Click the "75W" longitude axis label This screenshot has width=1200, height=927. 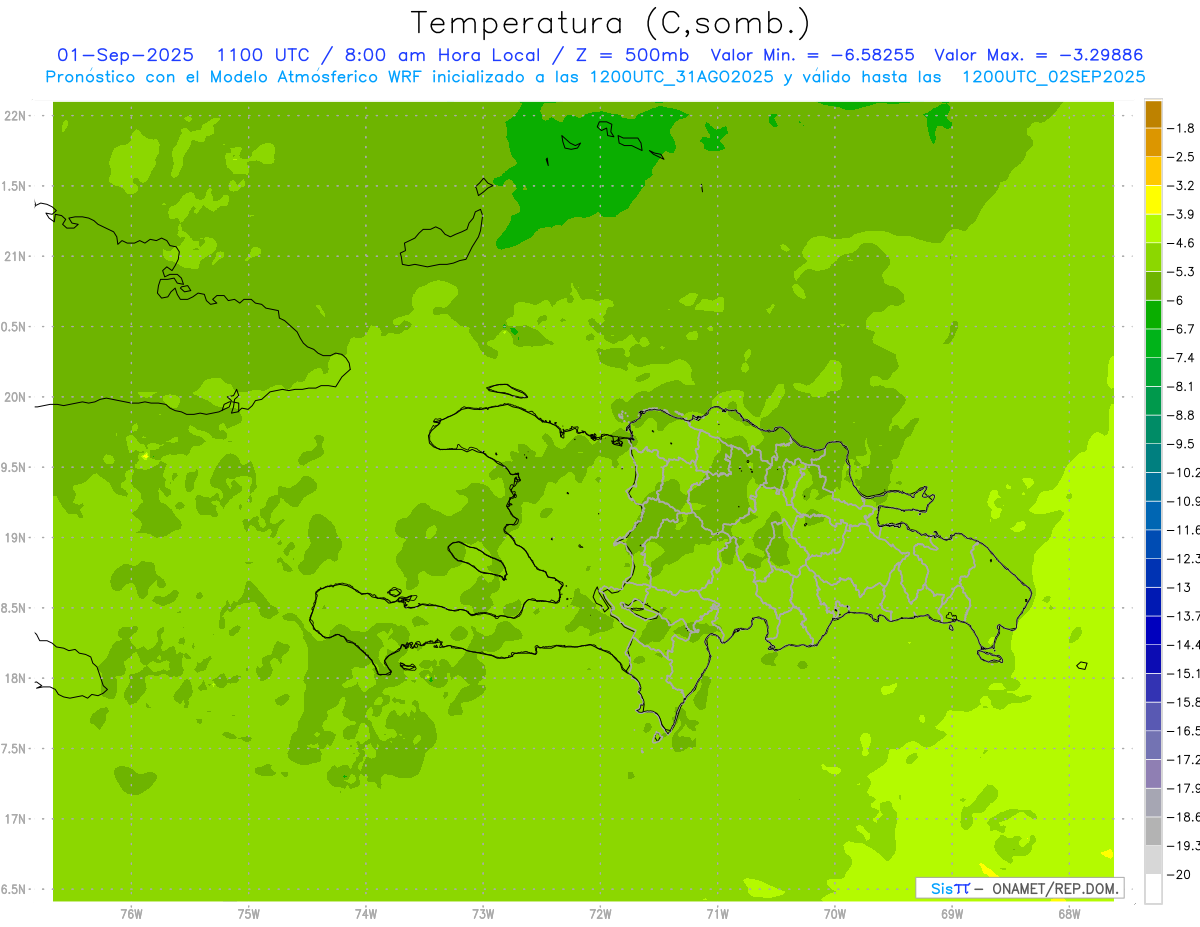point(249,914)
